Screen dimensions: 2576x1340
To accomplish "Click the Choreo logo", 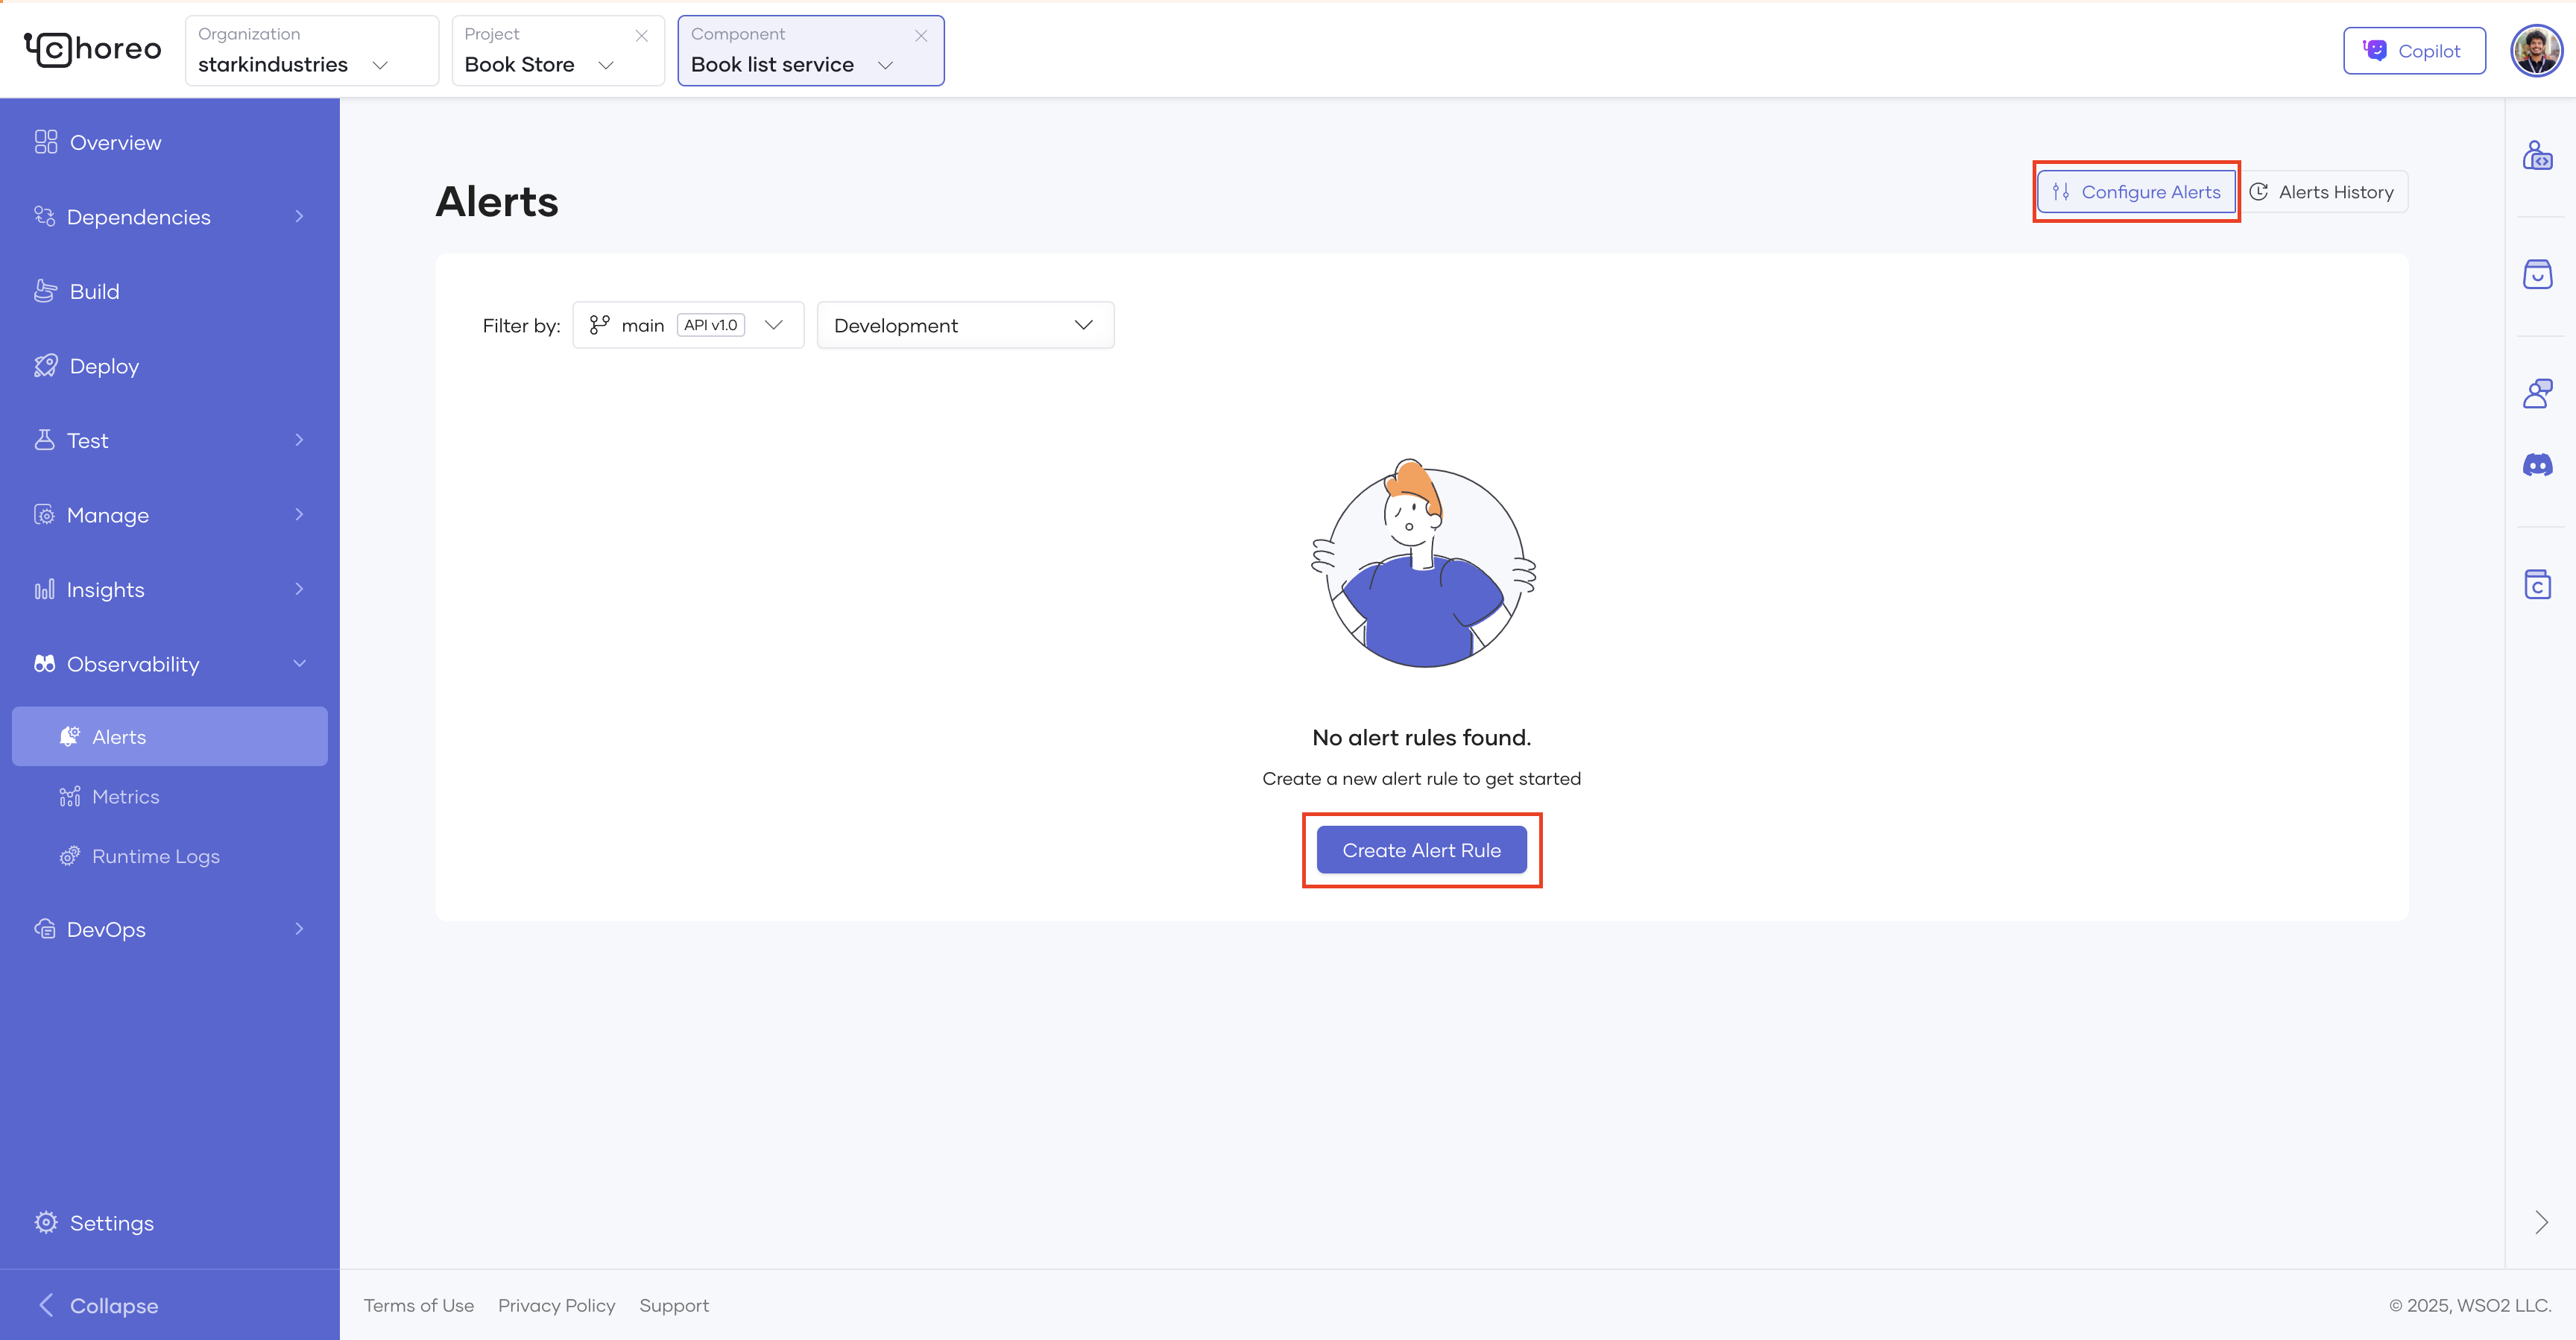I will tap(92, 49).
